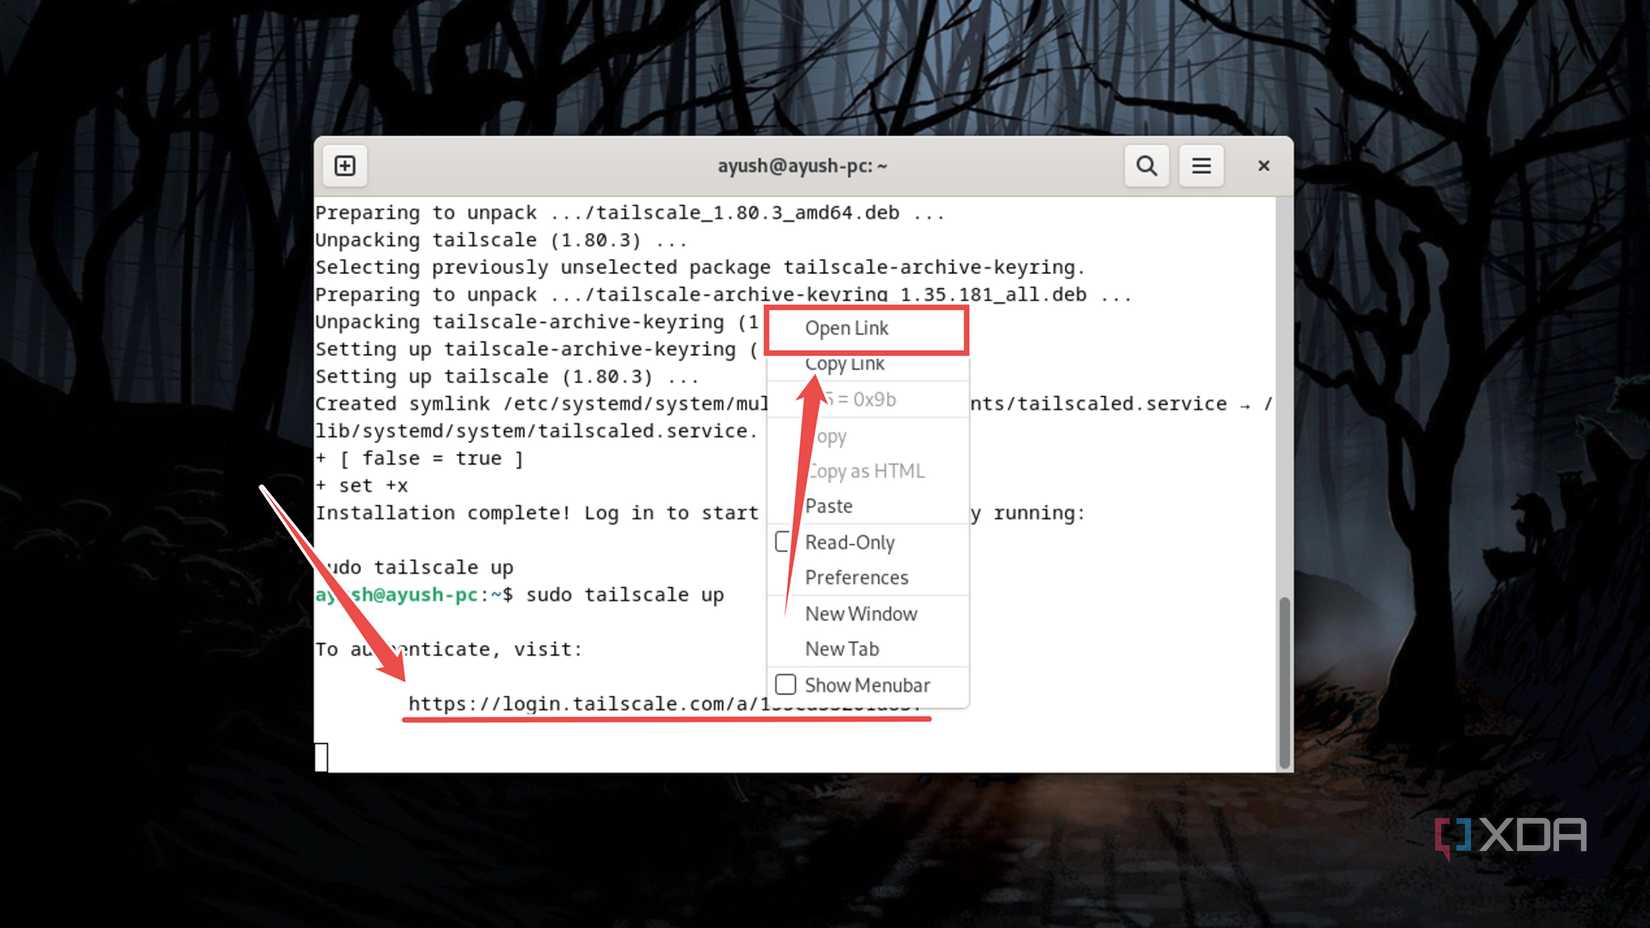Screen dimensions: 1650x928
Task: Open a new terminal tab with the plus icon
Action: (x=344, y=165)
